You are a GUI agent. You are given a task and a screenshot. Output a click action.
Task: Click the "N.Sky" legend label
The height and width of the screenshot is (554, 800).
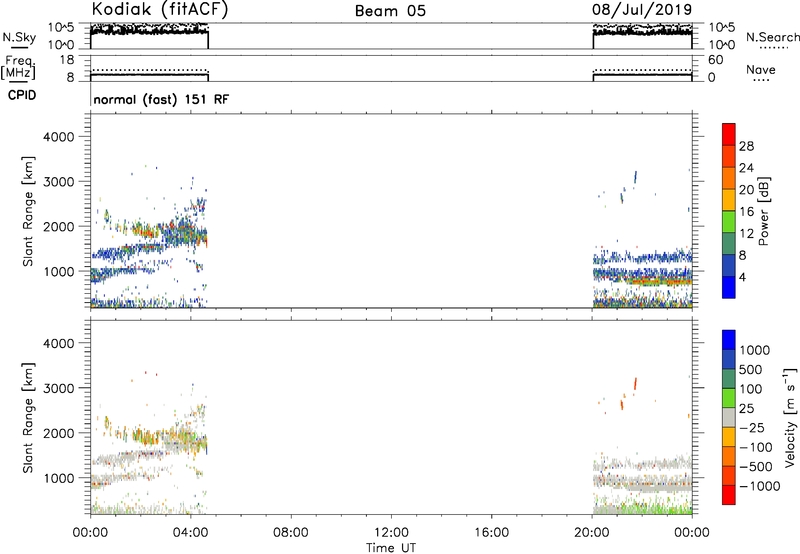19,37
